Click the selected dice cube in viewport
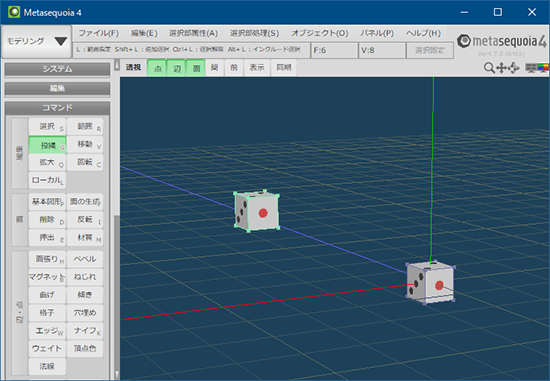The width and height of the screenshot is (550, 381). click(257, 211)
